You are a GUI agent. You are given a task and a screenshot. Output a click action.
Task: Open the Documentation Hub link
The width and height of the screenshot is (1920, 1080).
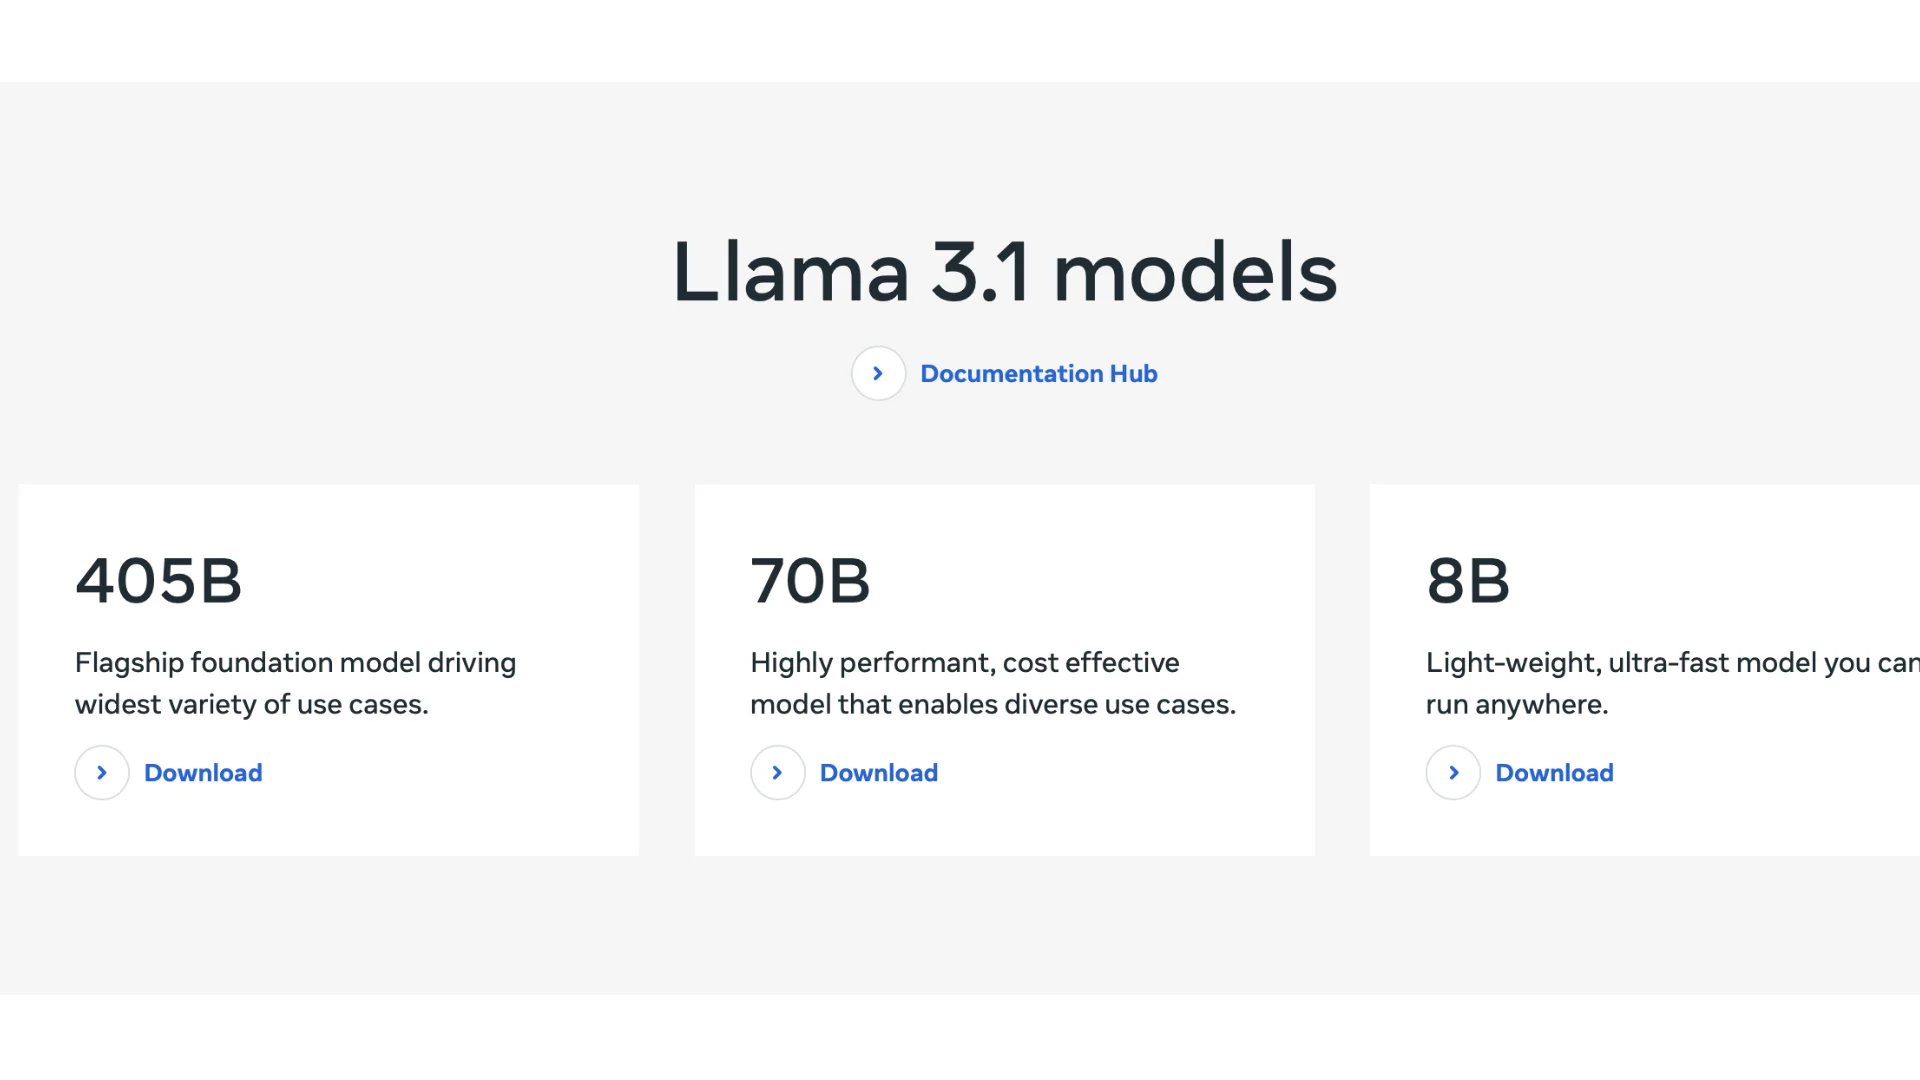1038,374
